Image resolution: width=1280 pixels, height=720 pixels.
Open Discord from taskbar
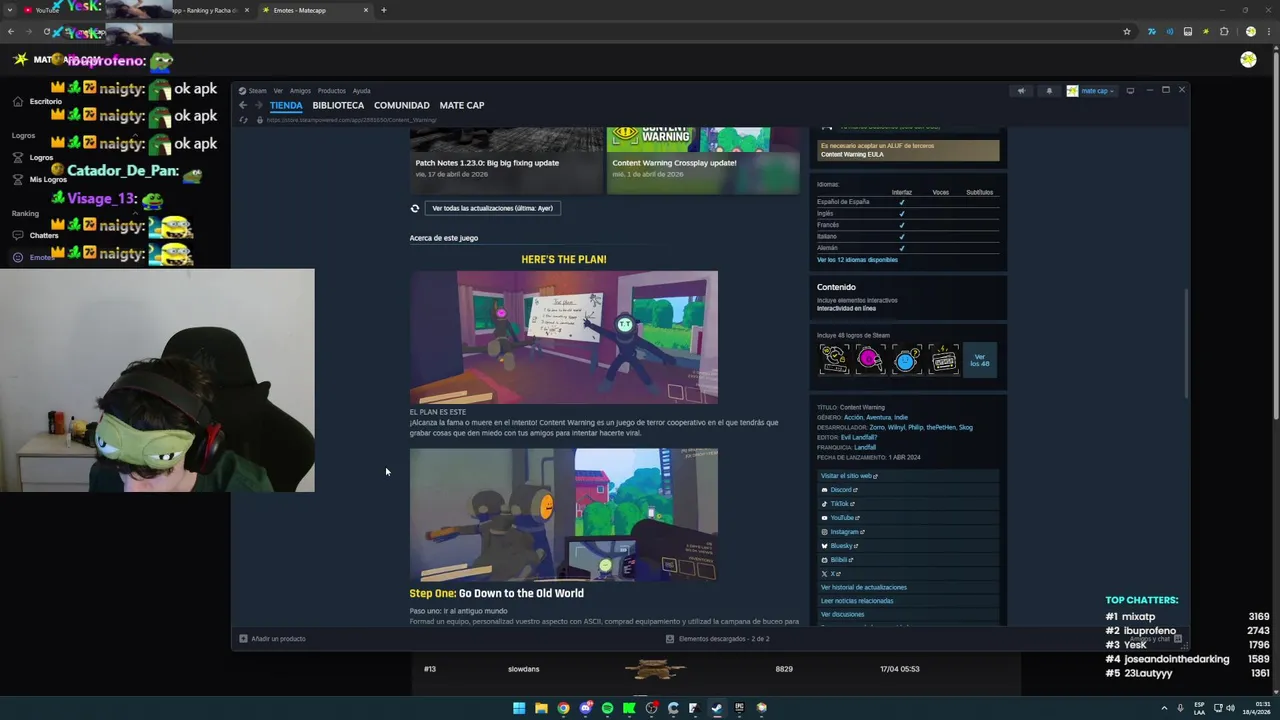pos(585,708)
